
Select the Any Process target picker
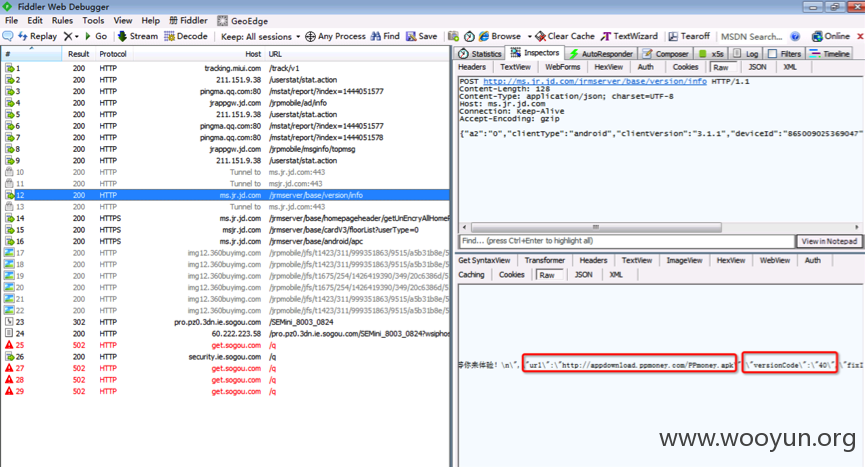coord(335,36)
